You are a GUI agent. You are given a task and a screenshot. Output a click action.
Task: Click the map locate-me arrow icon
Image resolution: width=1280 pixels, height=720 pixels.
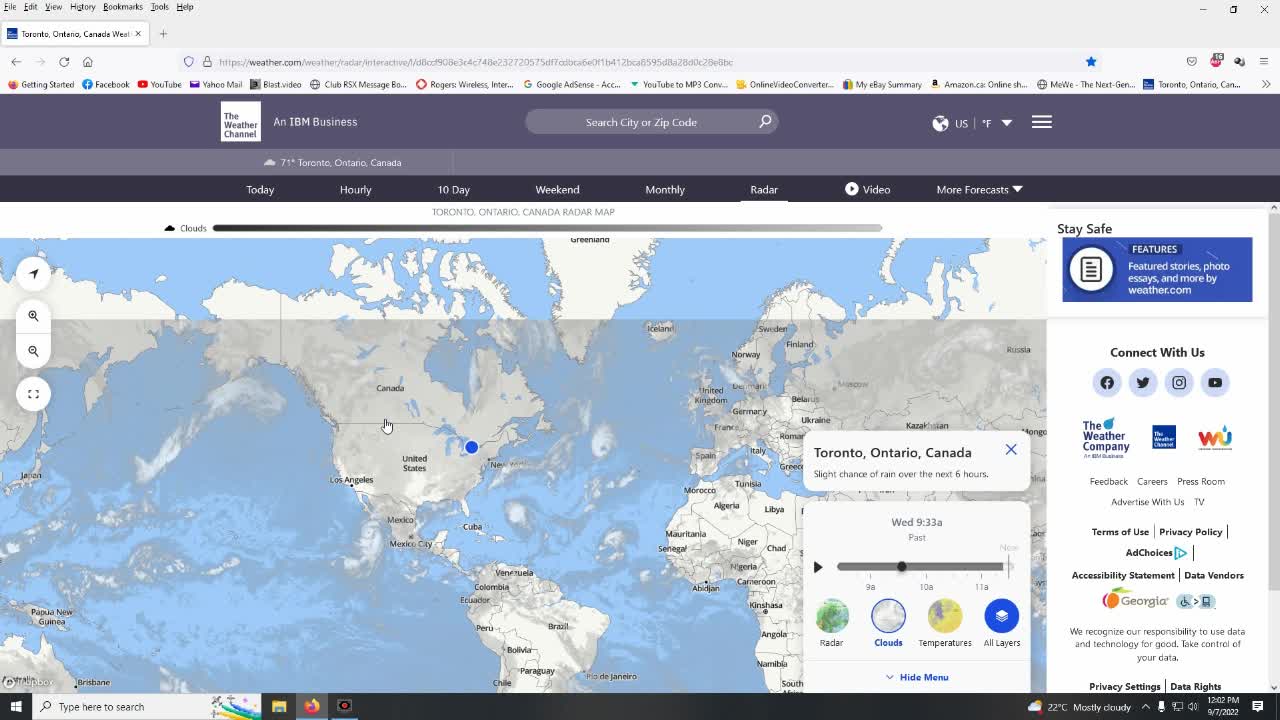tap(33, 273)
